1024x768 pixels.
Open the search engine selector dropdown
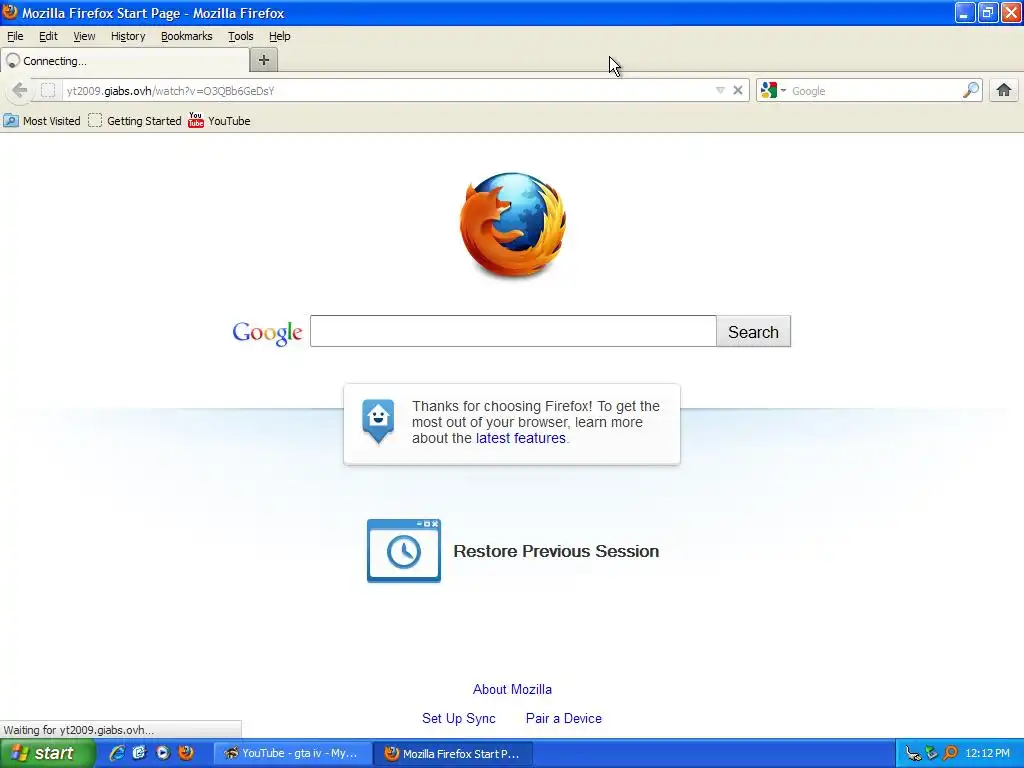[x=774, y=90]
